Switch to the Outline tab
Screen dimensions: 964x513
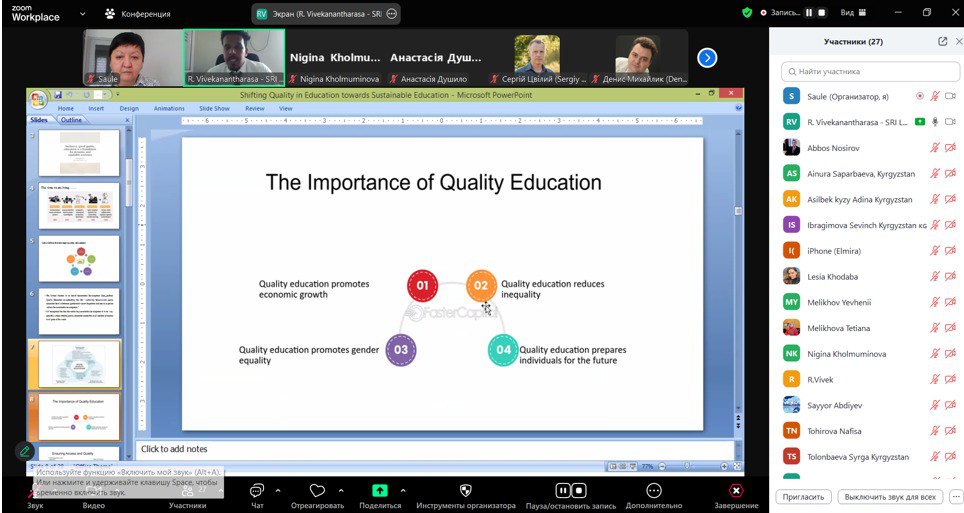click(71, 120)
